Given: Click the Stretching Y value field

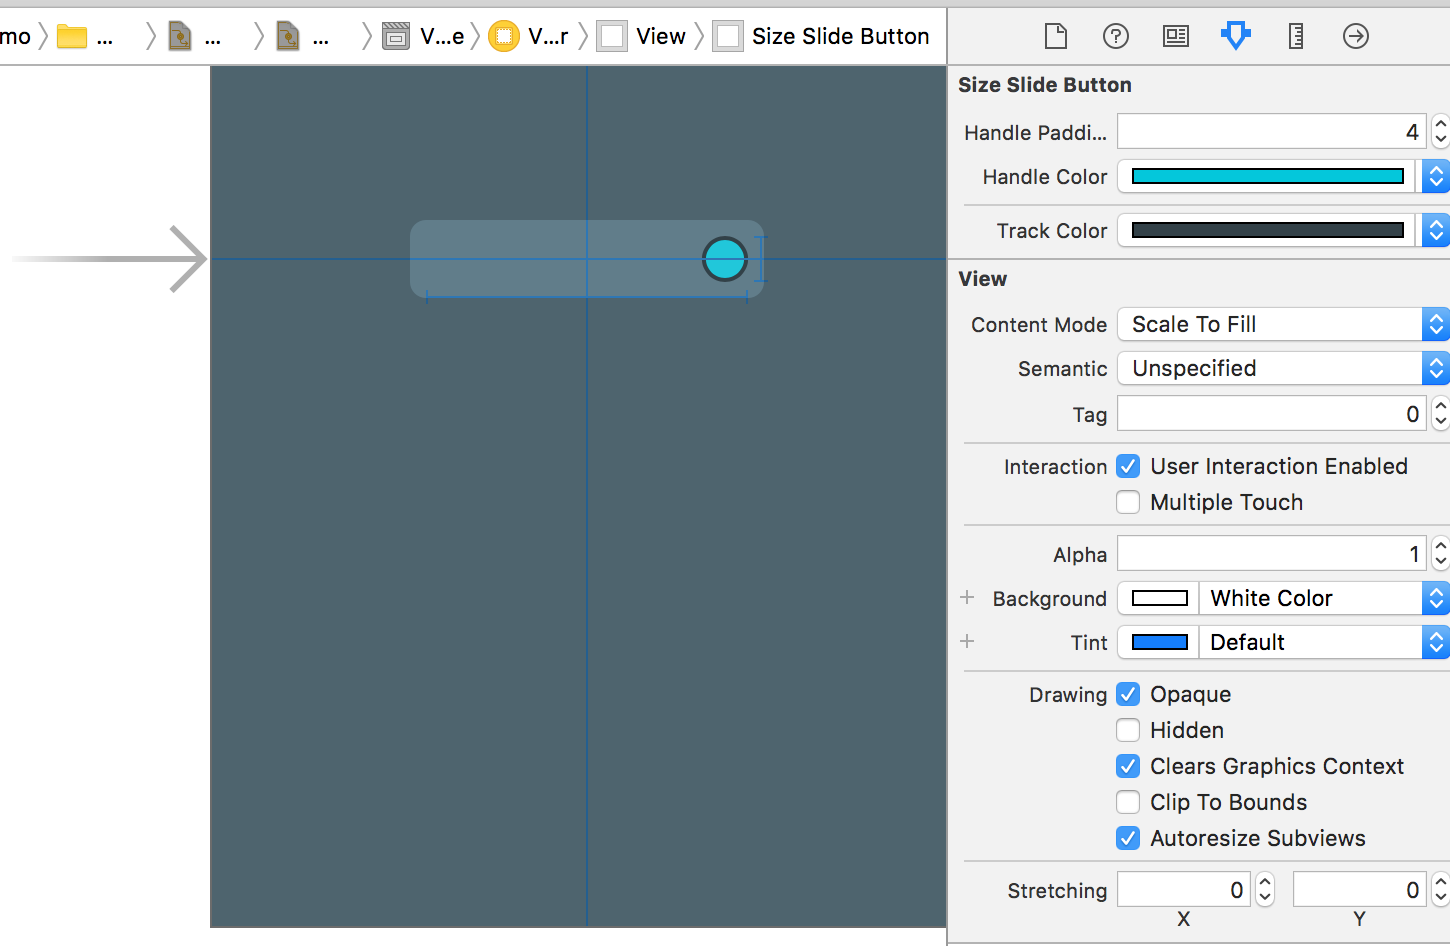Looking at the screenshot, I should (x=1361, y=890).
